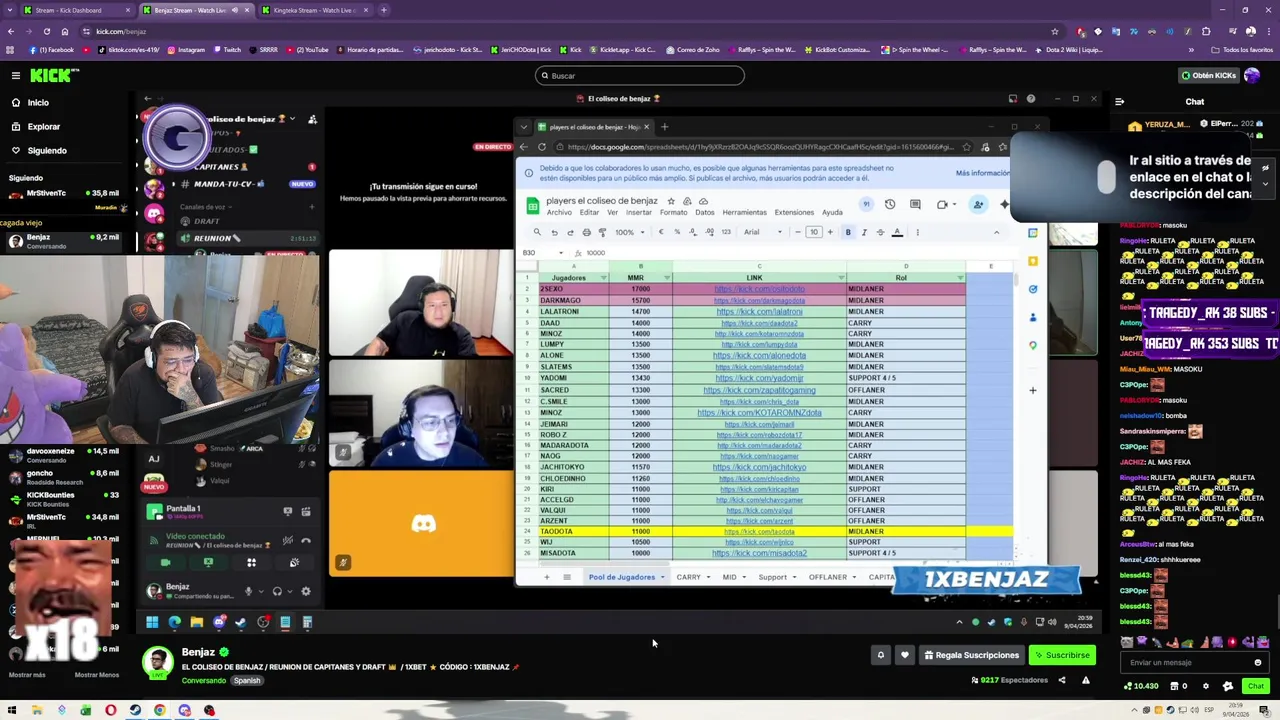Click the Sheets share people icon

[x=978, y=205]
